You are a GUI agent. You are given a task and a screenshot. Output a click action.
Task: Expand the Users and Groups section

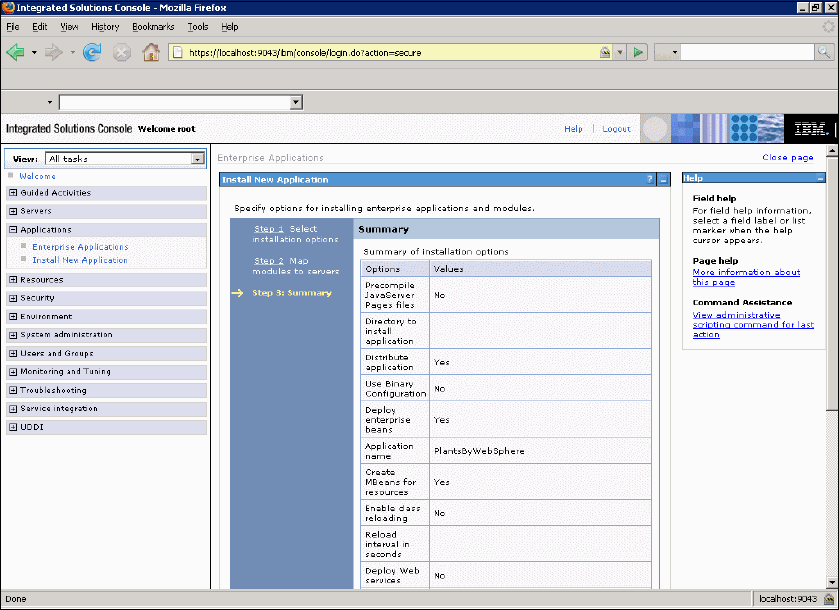coord(13,354)
